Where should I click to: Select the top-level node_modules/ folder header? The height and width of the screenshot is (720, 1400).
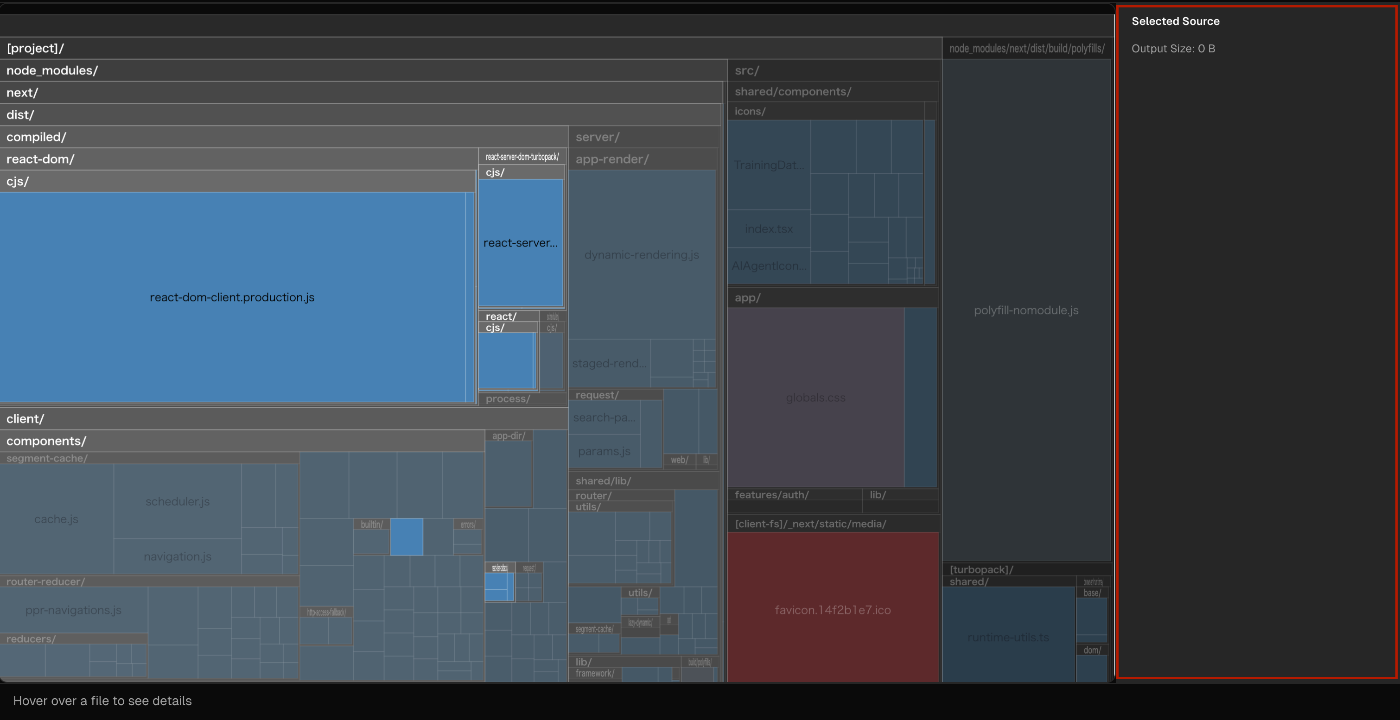tap(363, 70)
